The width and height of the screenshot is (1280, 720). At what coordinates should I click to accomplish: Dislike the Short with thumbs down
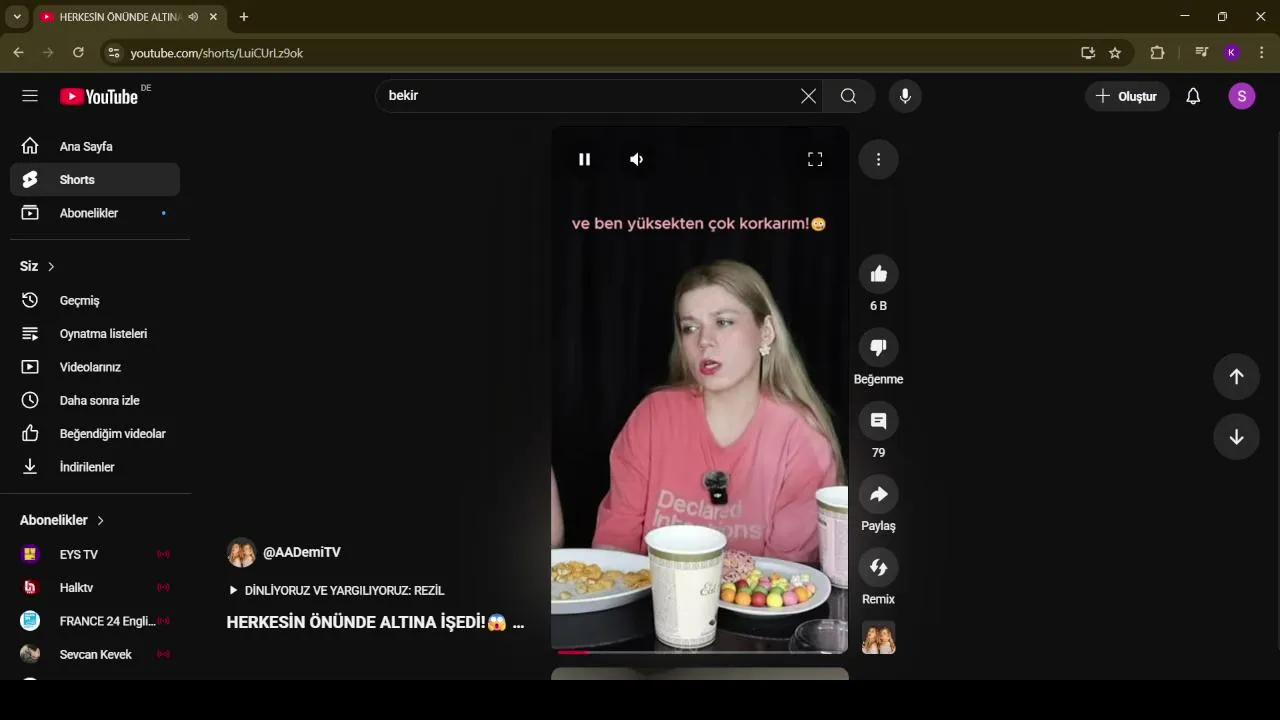[878, 347]
